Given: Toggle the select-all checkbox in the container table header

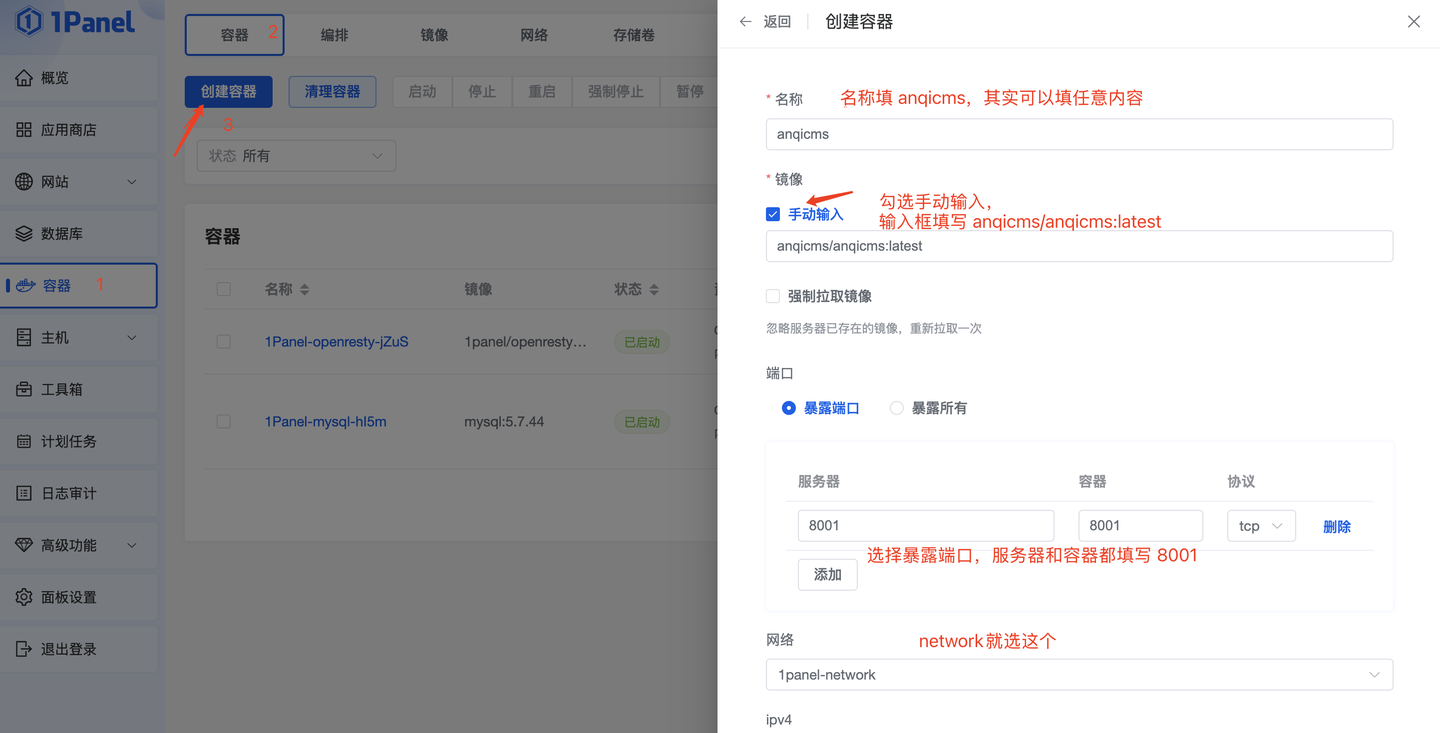Looking at the screenshot, I should point(224,290).
